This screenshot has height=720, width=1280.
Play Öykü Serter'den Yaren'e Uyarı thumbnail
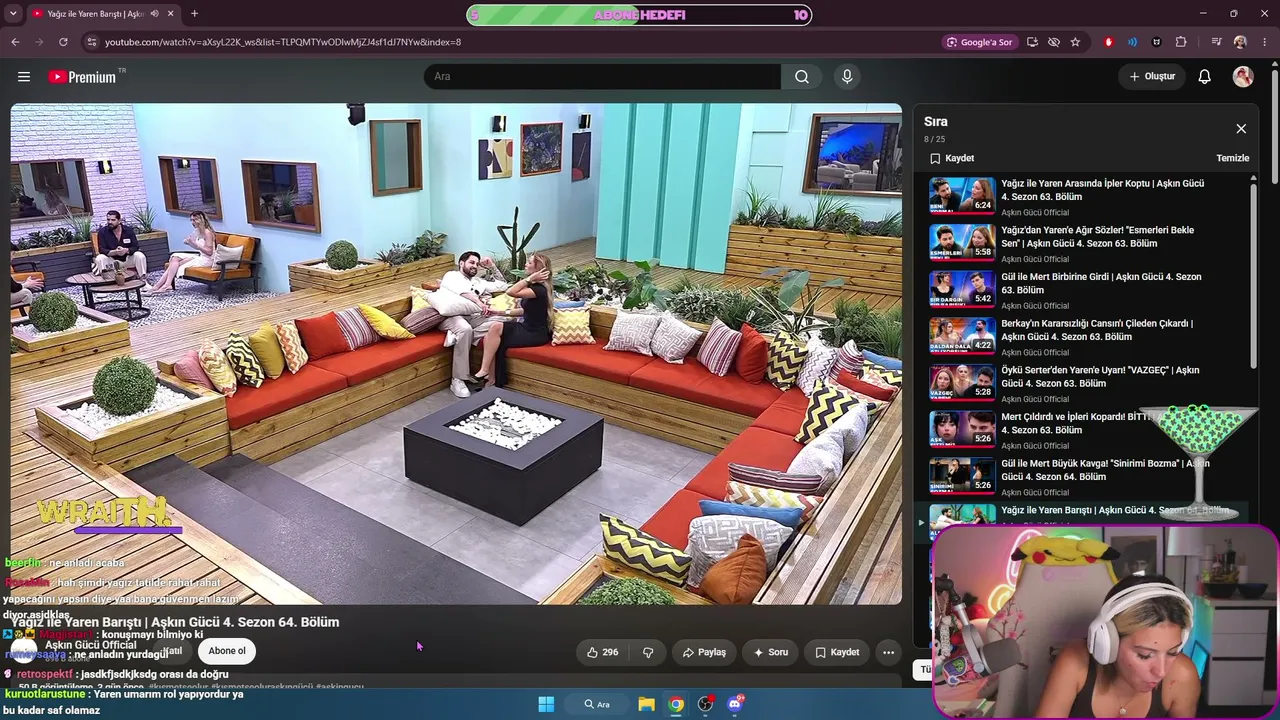coord(963,382)
